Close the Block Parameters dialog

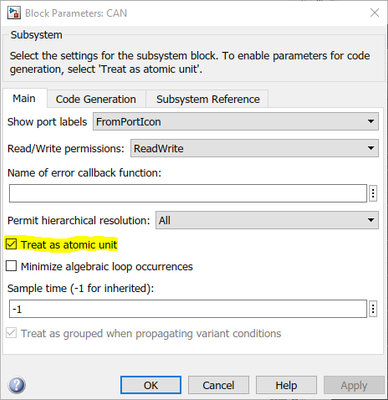[375, 13]
